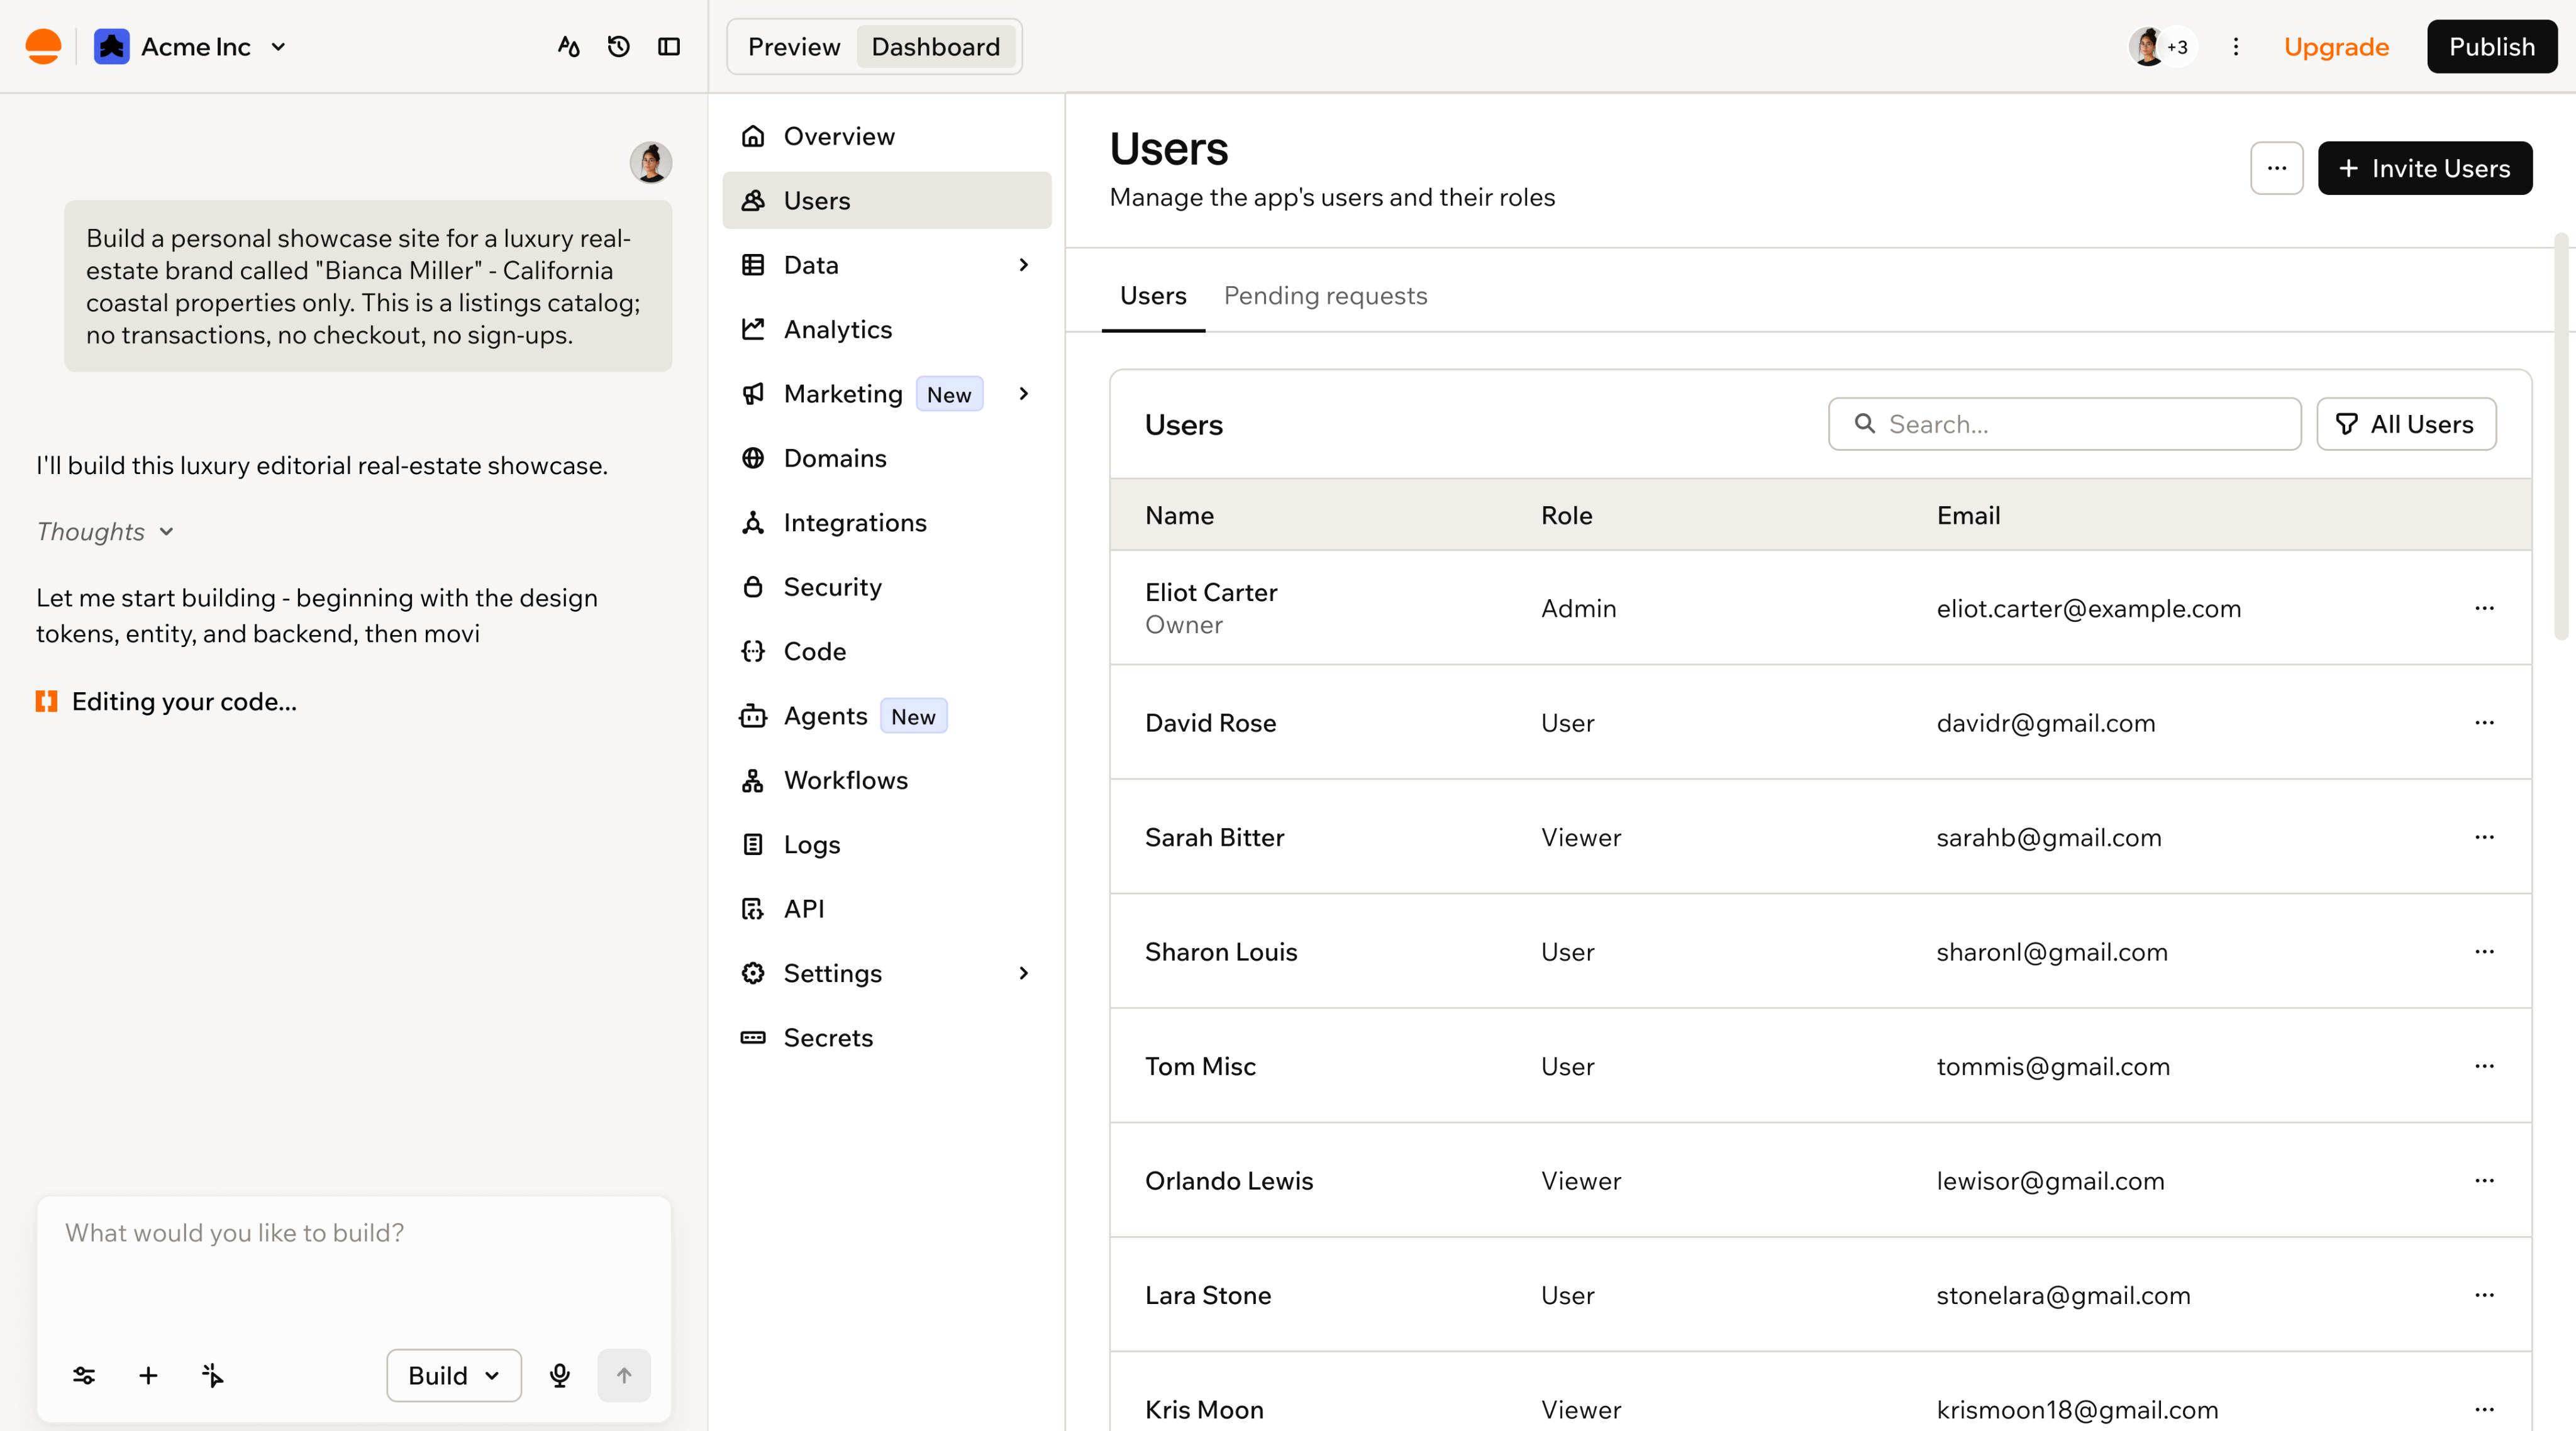Open row actions for Lara Stone
The width and height of the screenshot is (2576, 1431).
(2484, 1295)
